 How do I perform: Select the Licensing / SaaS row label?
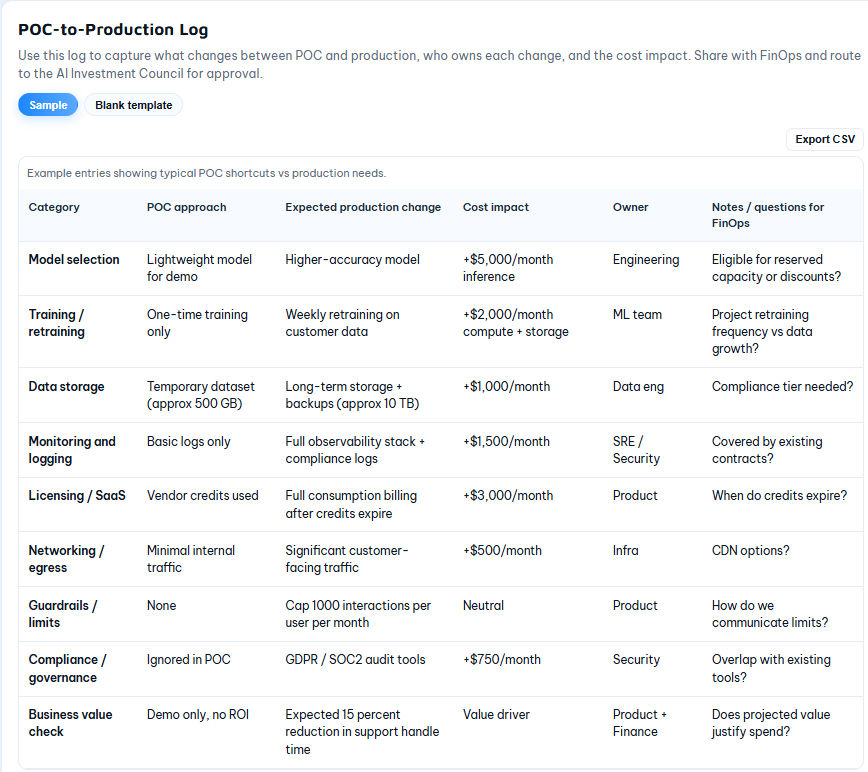coord(77,495)
